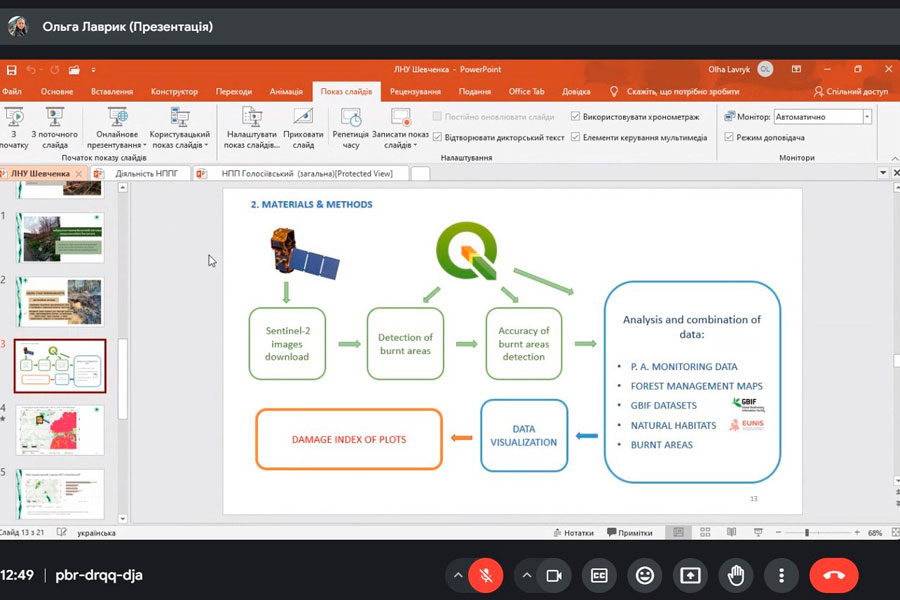Click the Спільний доступ button

click(851, 91)
